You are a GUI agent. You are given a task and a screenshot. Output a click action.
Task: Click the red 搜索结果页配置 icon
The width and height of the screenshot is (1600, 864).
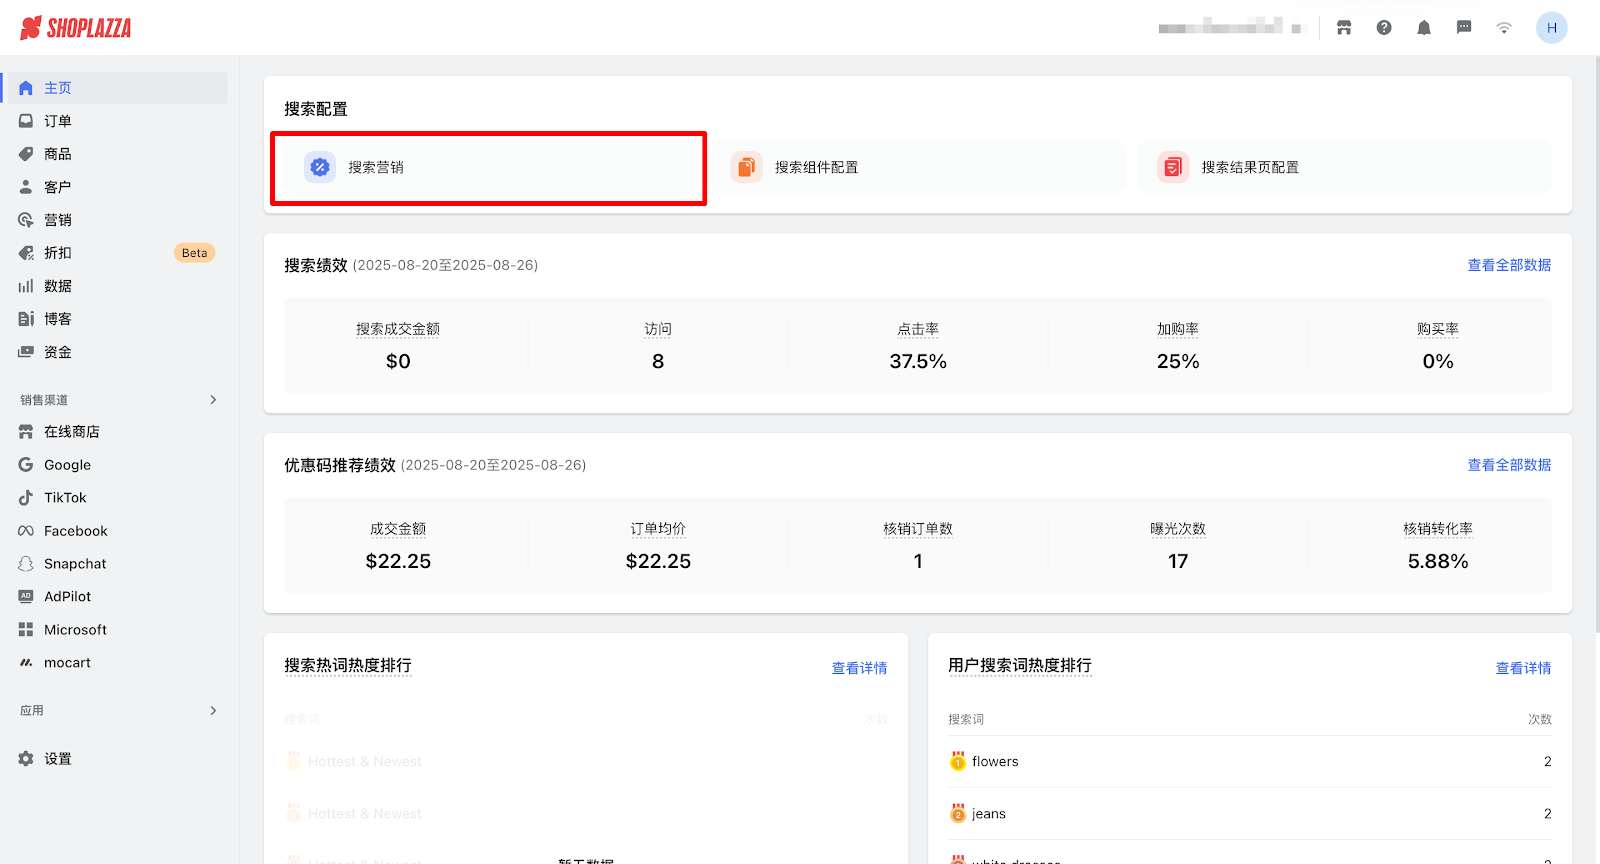tap(1173, 167)
